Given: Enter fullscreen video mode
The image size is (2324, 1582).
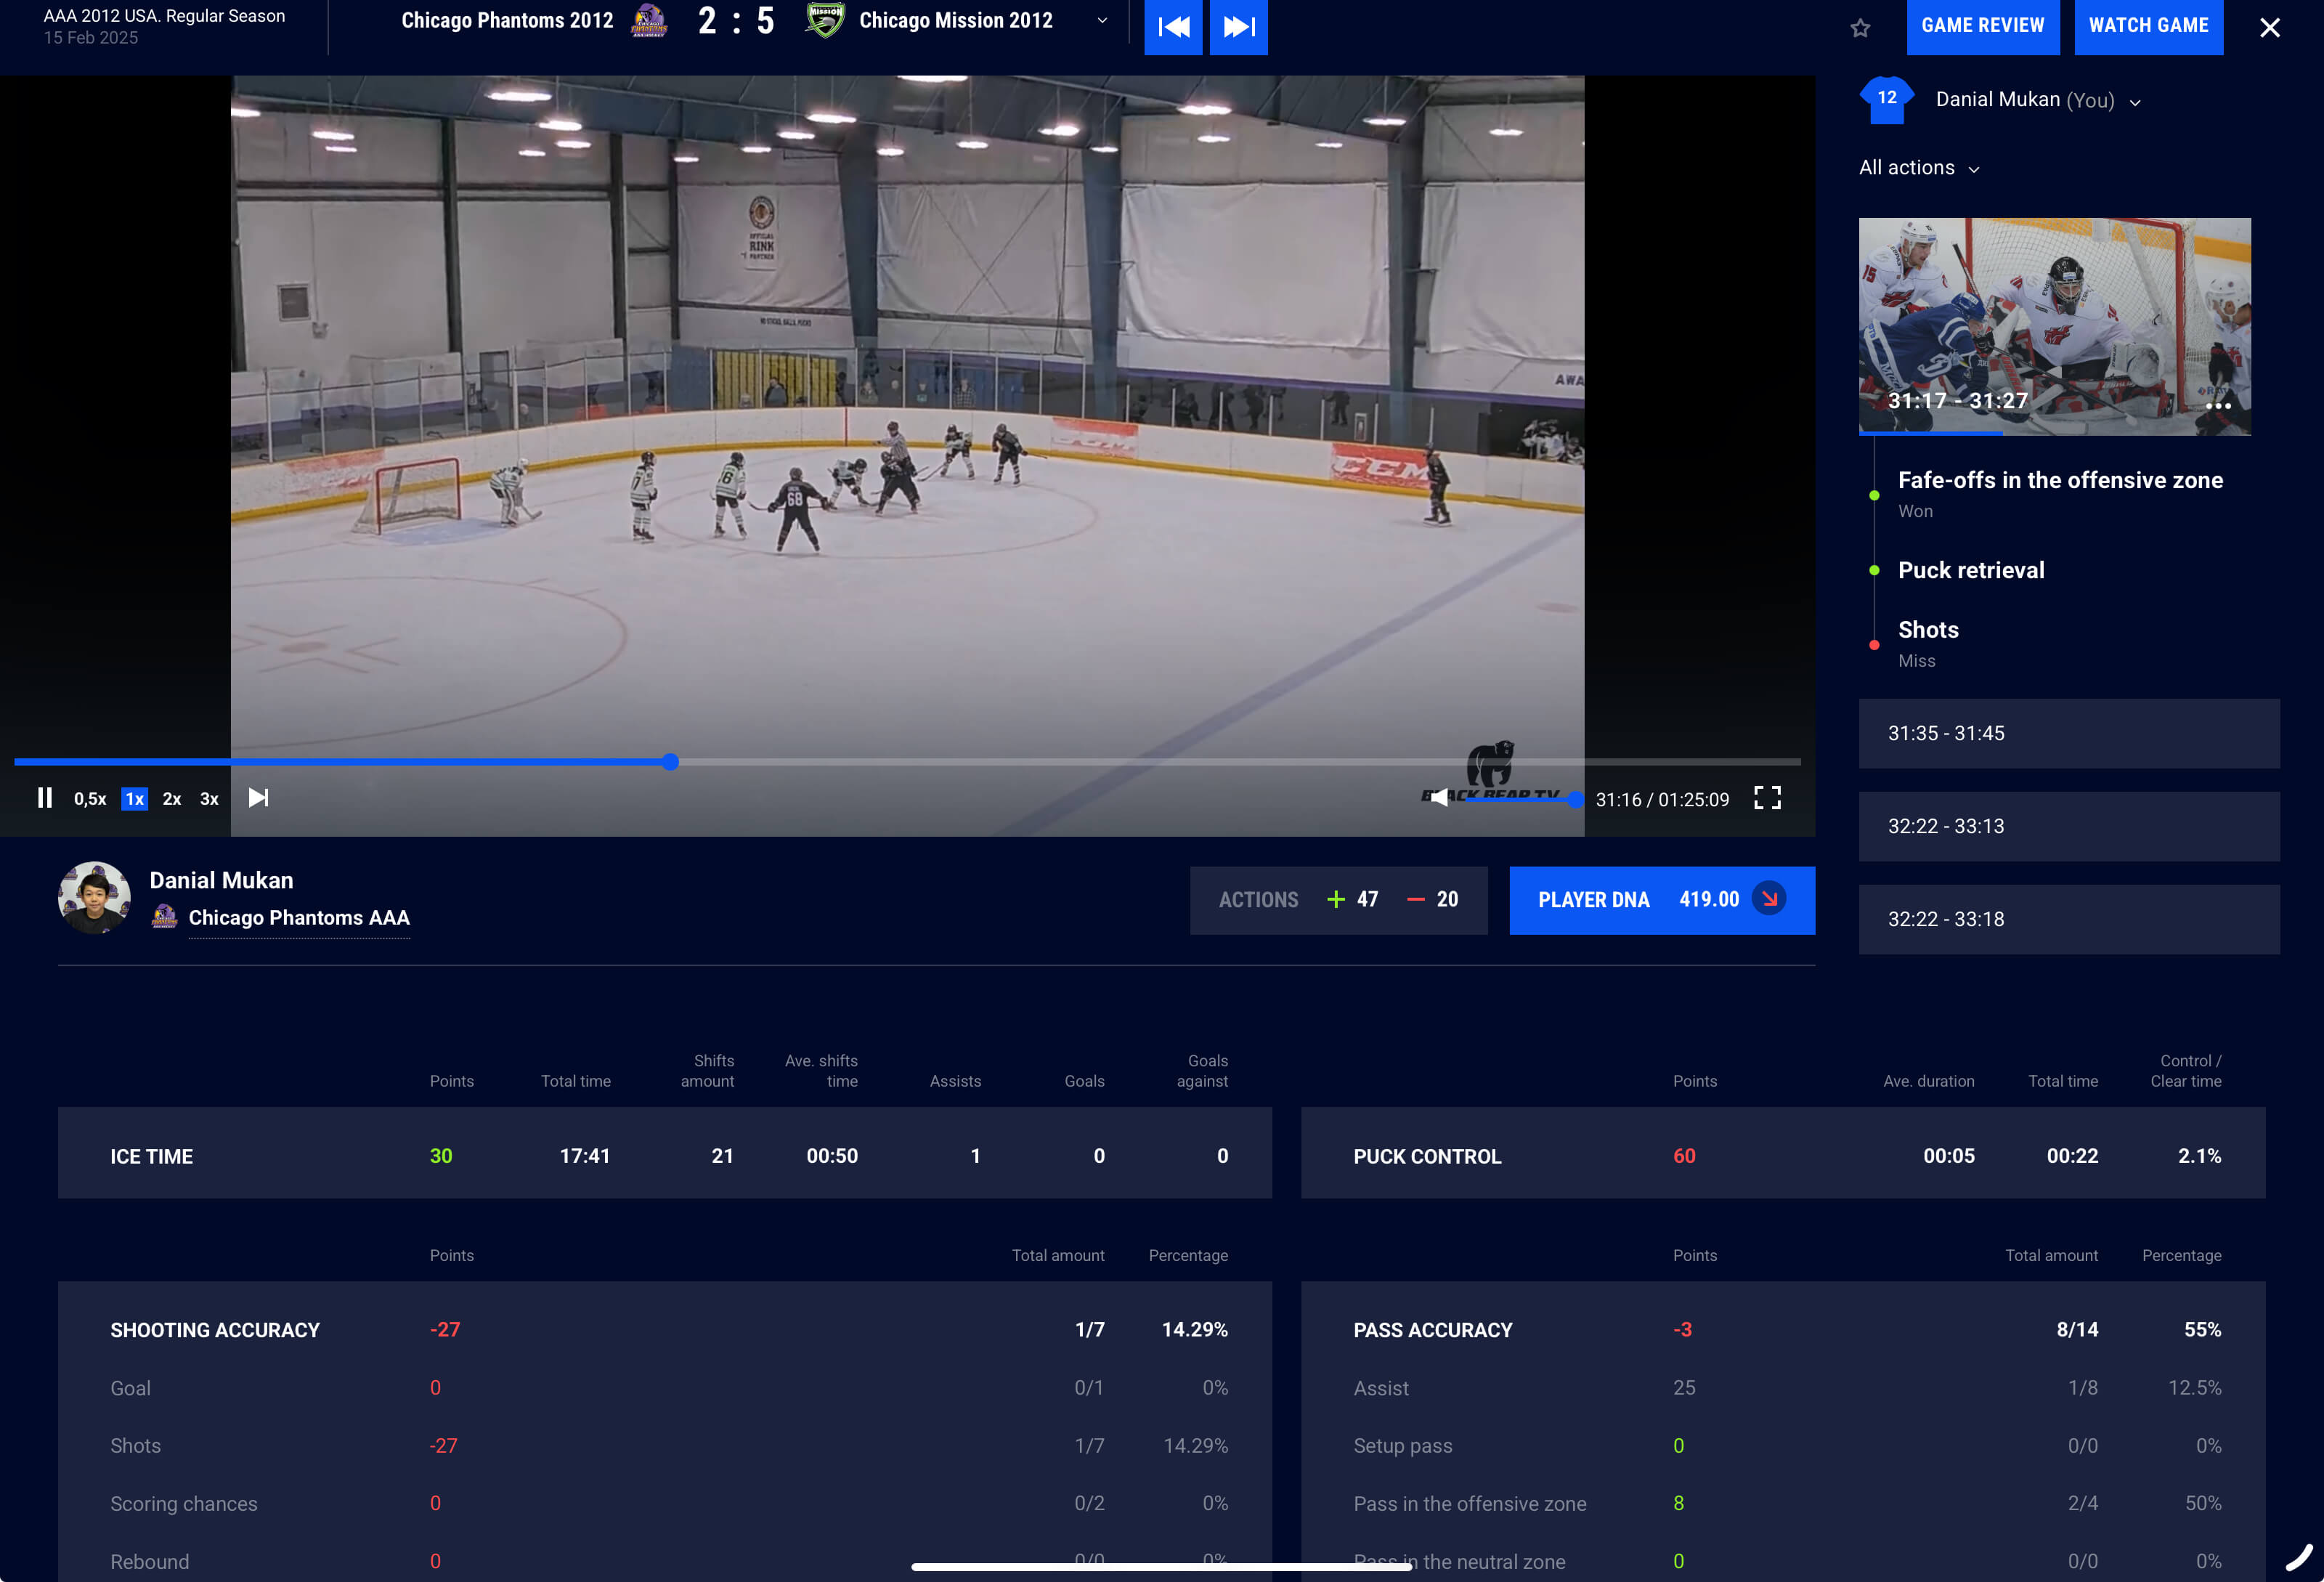Looking at the screenshot, I should tap(1767, 798).
